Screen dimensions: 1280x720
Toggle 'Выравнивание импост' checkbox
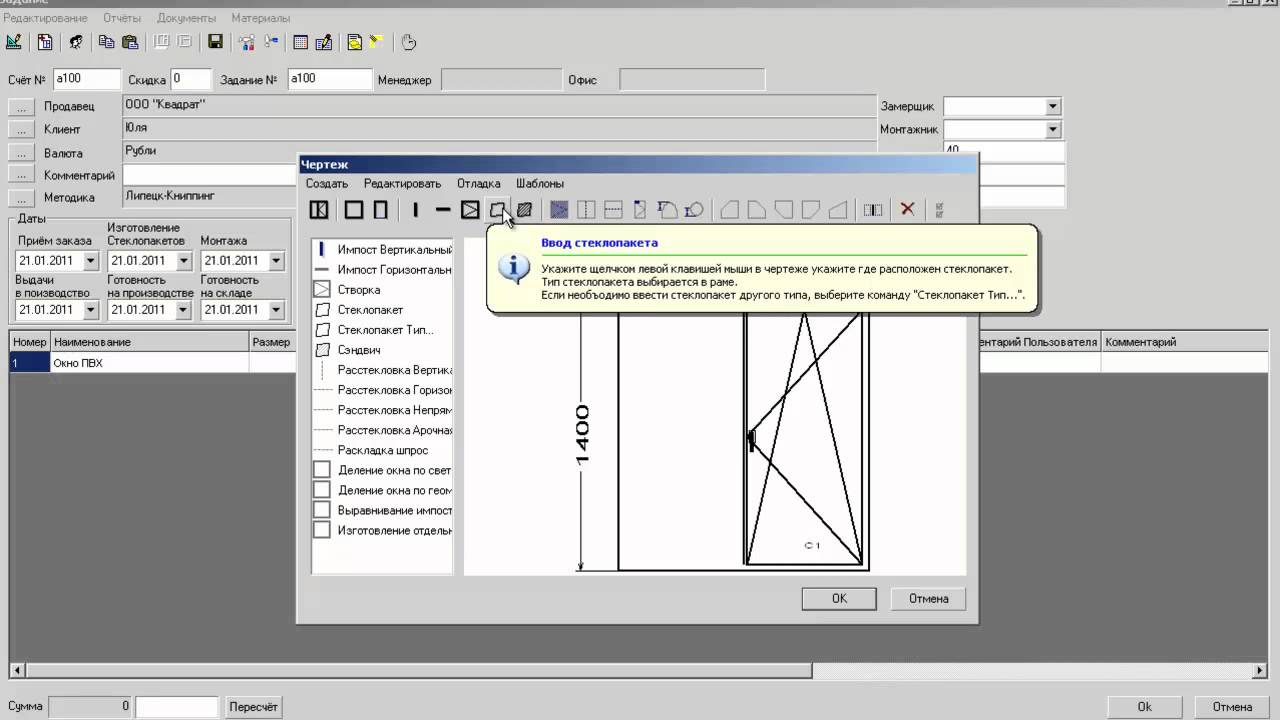point(322,510)
